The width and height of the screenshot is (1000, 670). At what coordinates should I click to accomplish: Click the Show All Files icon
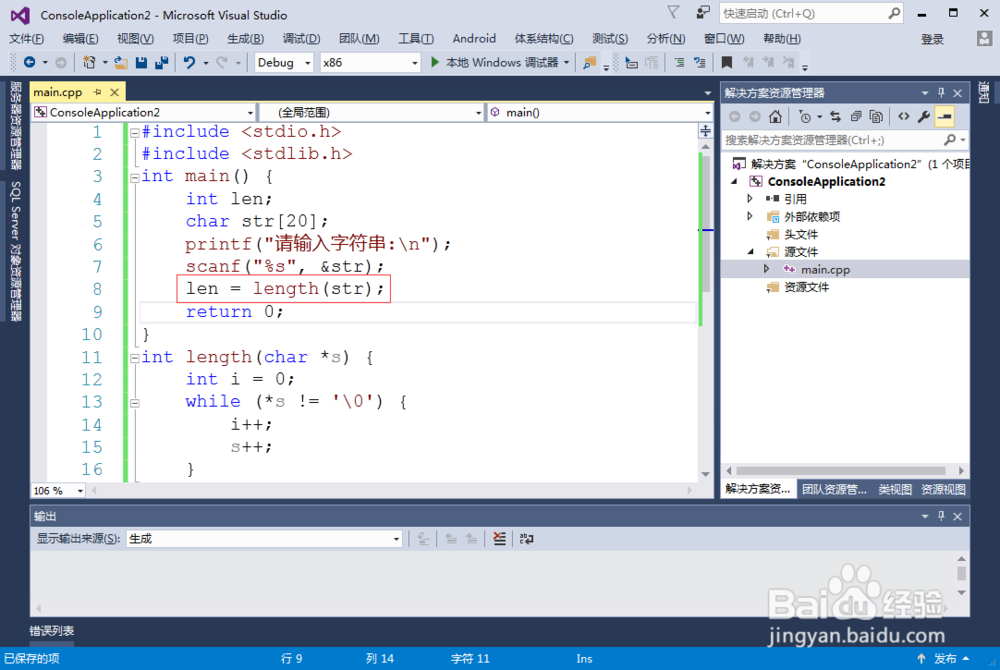click(876, 117)
